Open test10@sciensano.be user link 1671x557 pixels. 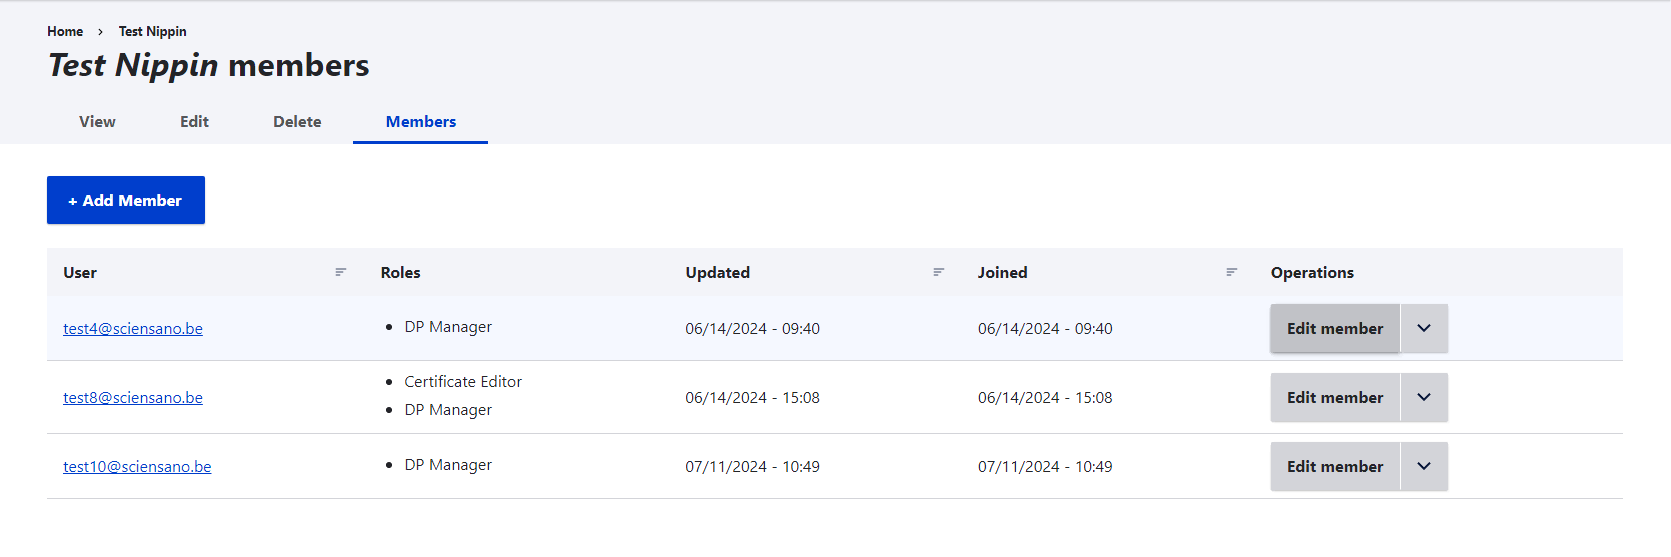(x=137, y=467)
